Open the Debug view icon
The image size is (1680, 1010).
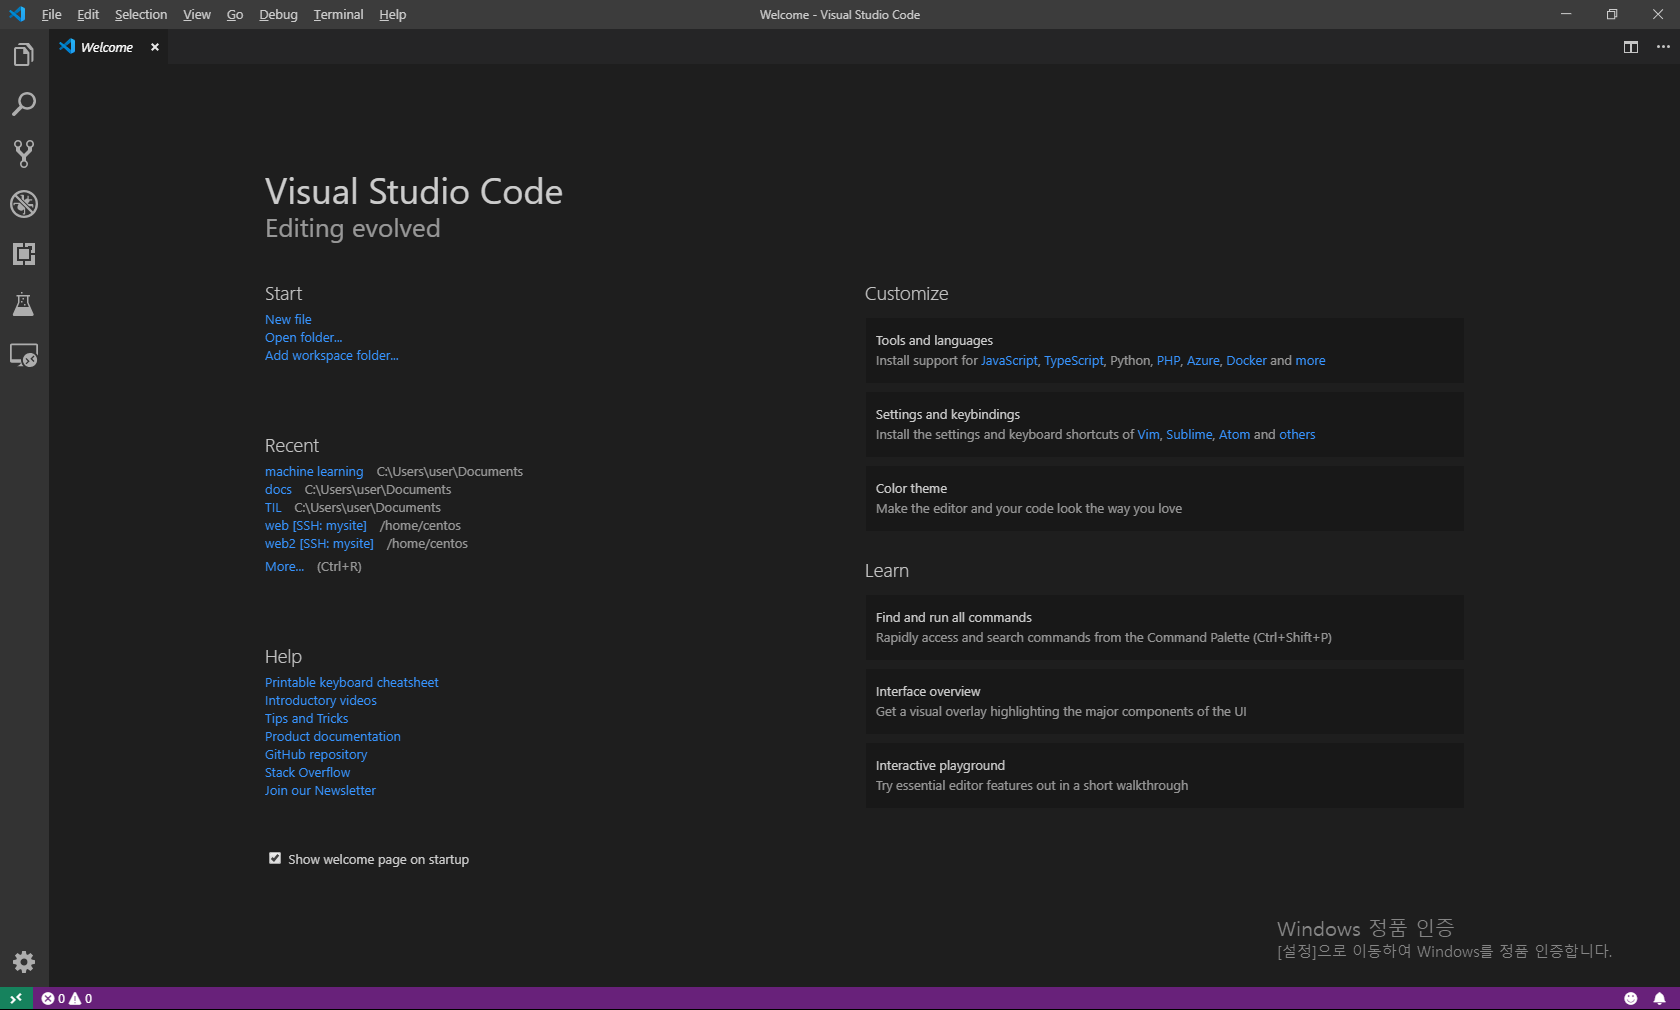click(x=24, y=204)
